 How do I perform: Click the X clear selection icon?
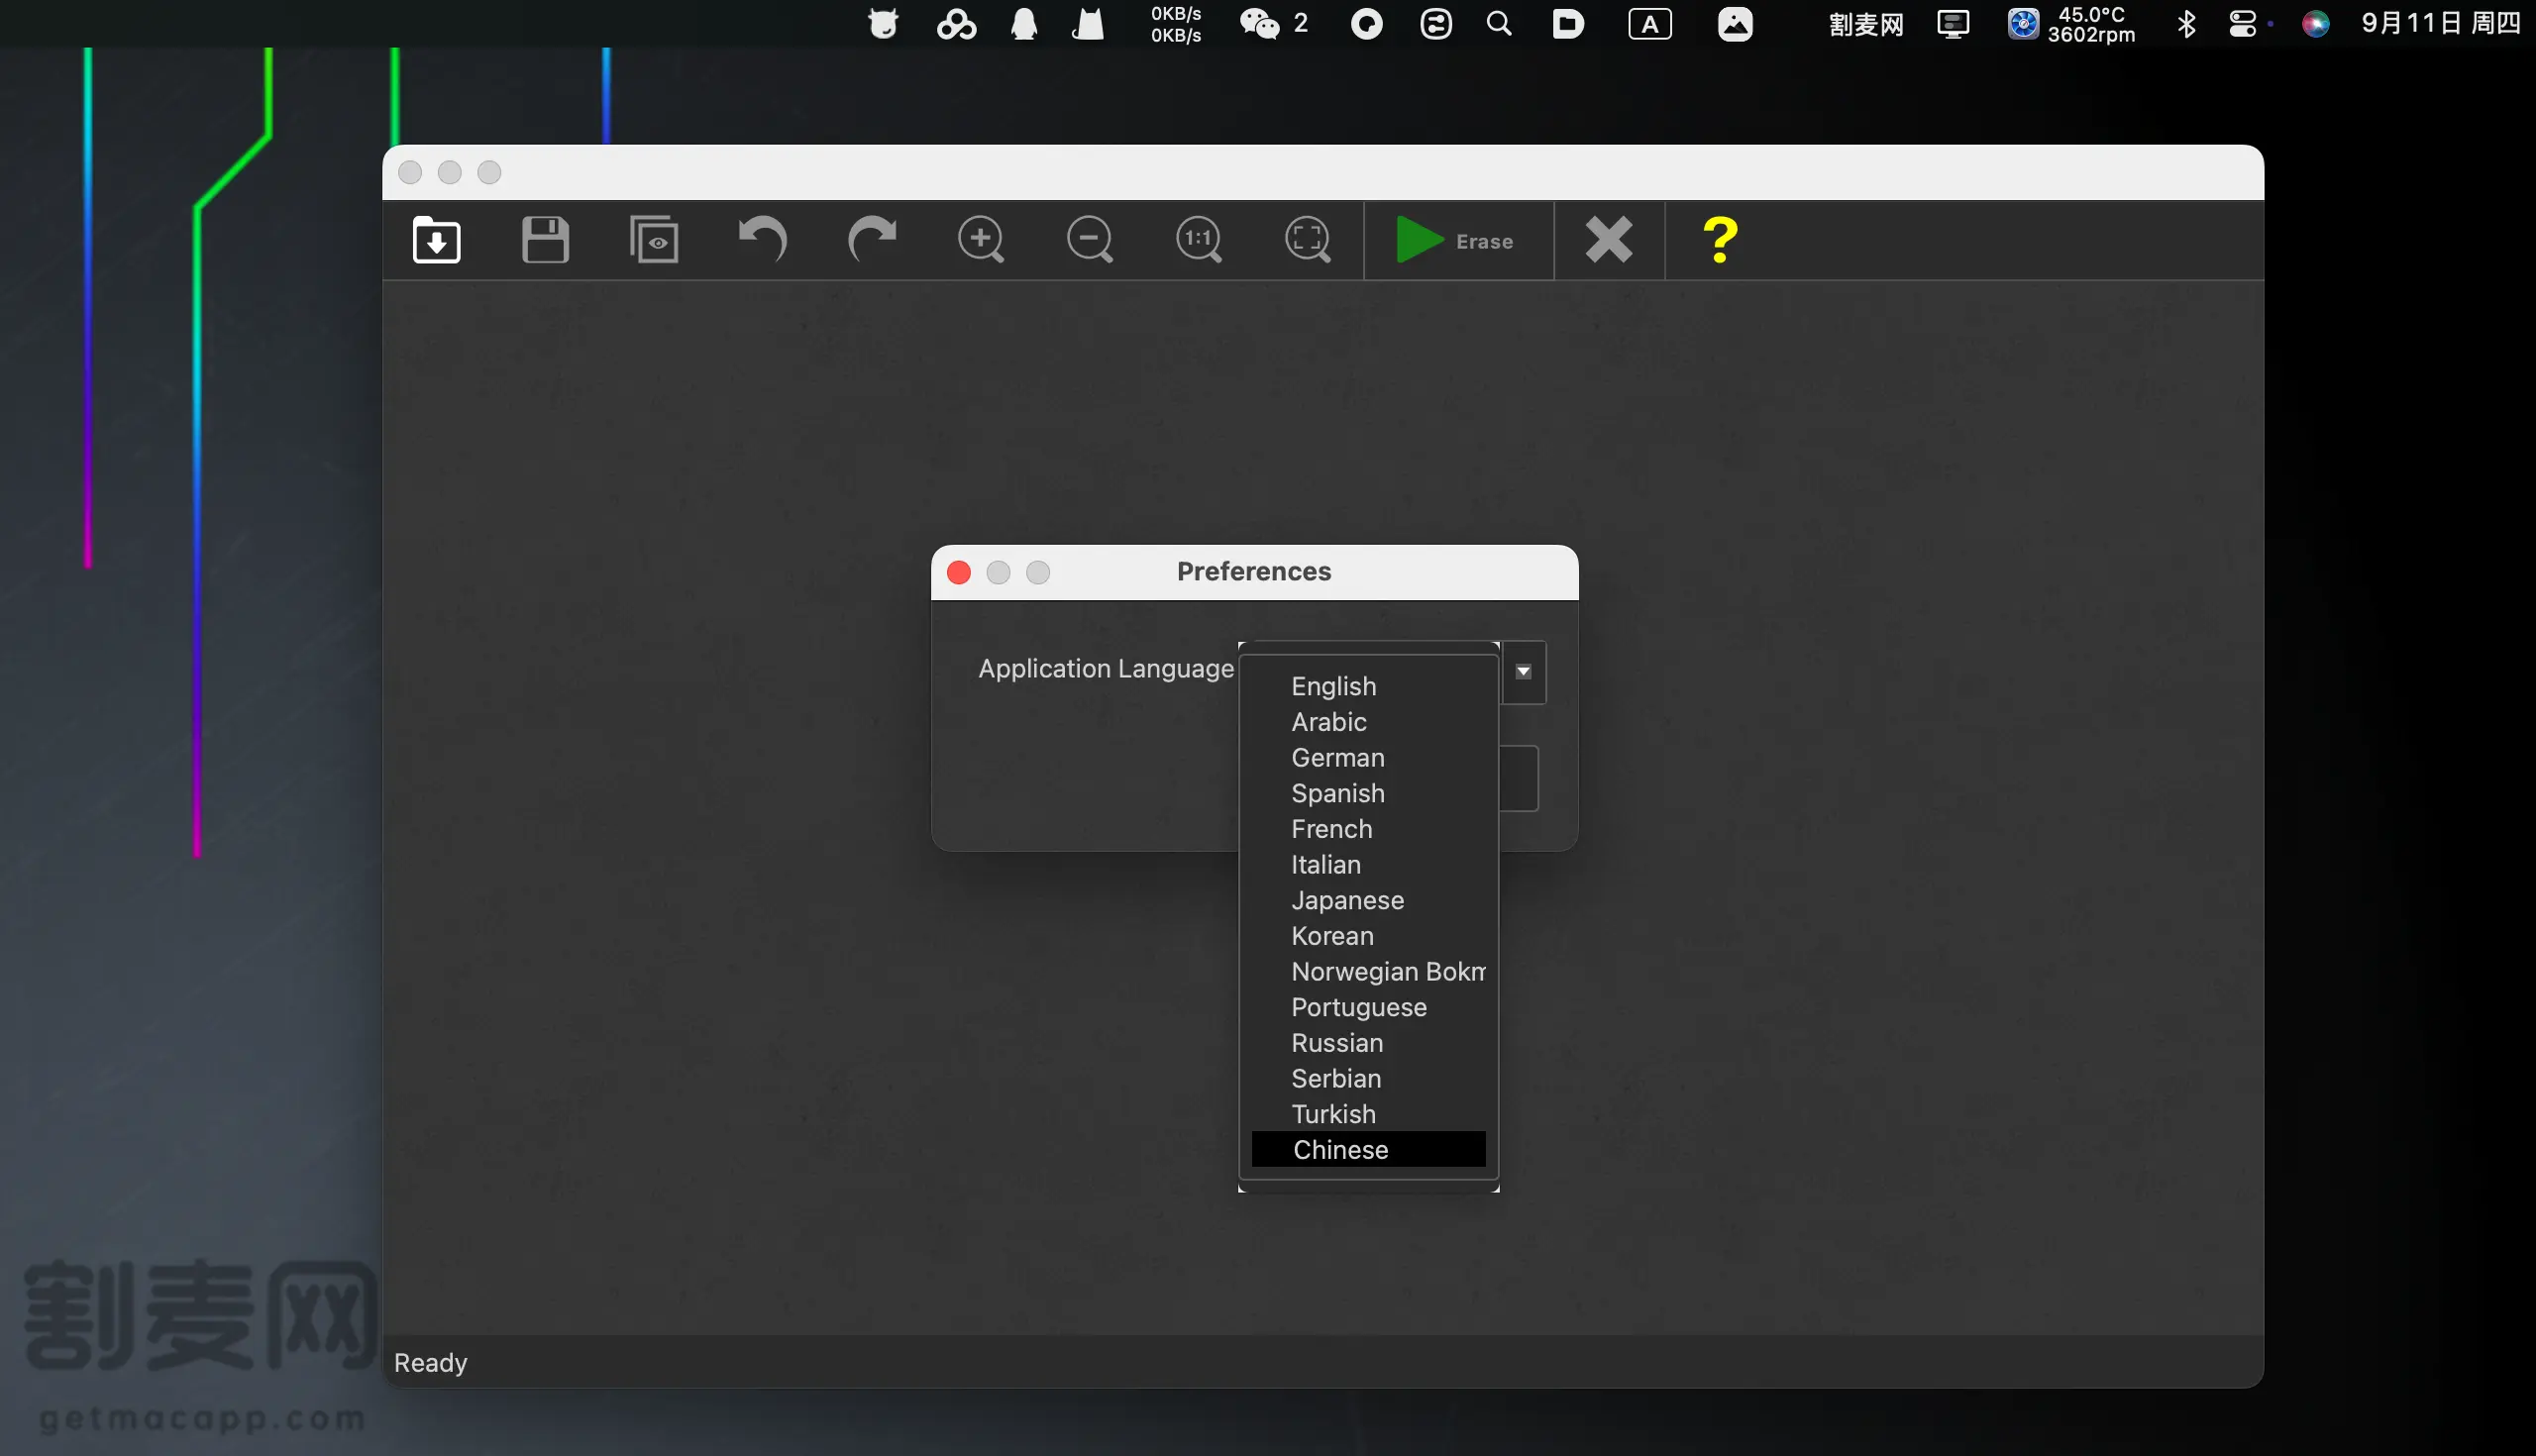pyautogui.click(x=1609, y=240)
